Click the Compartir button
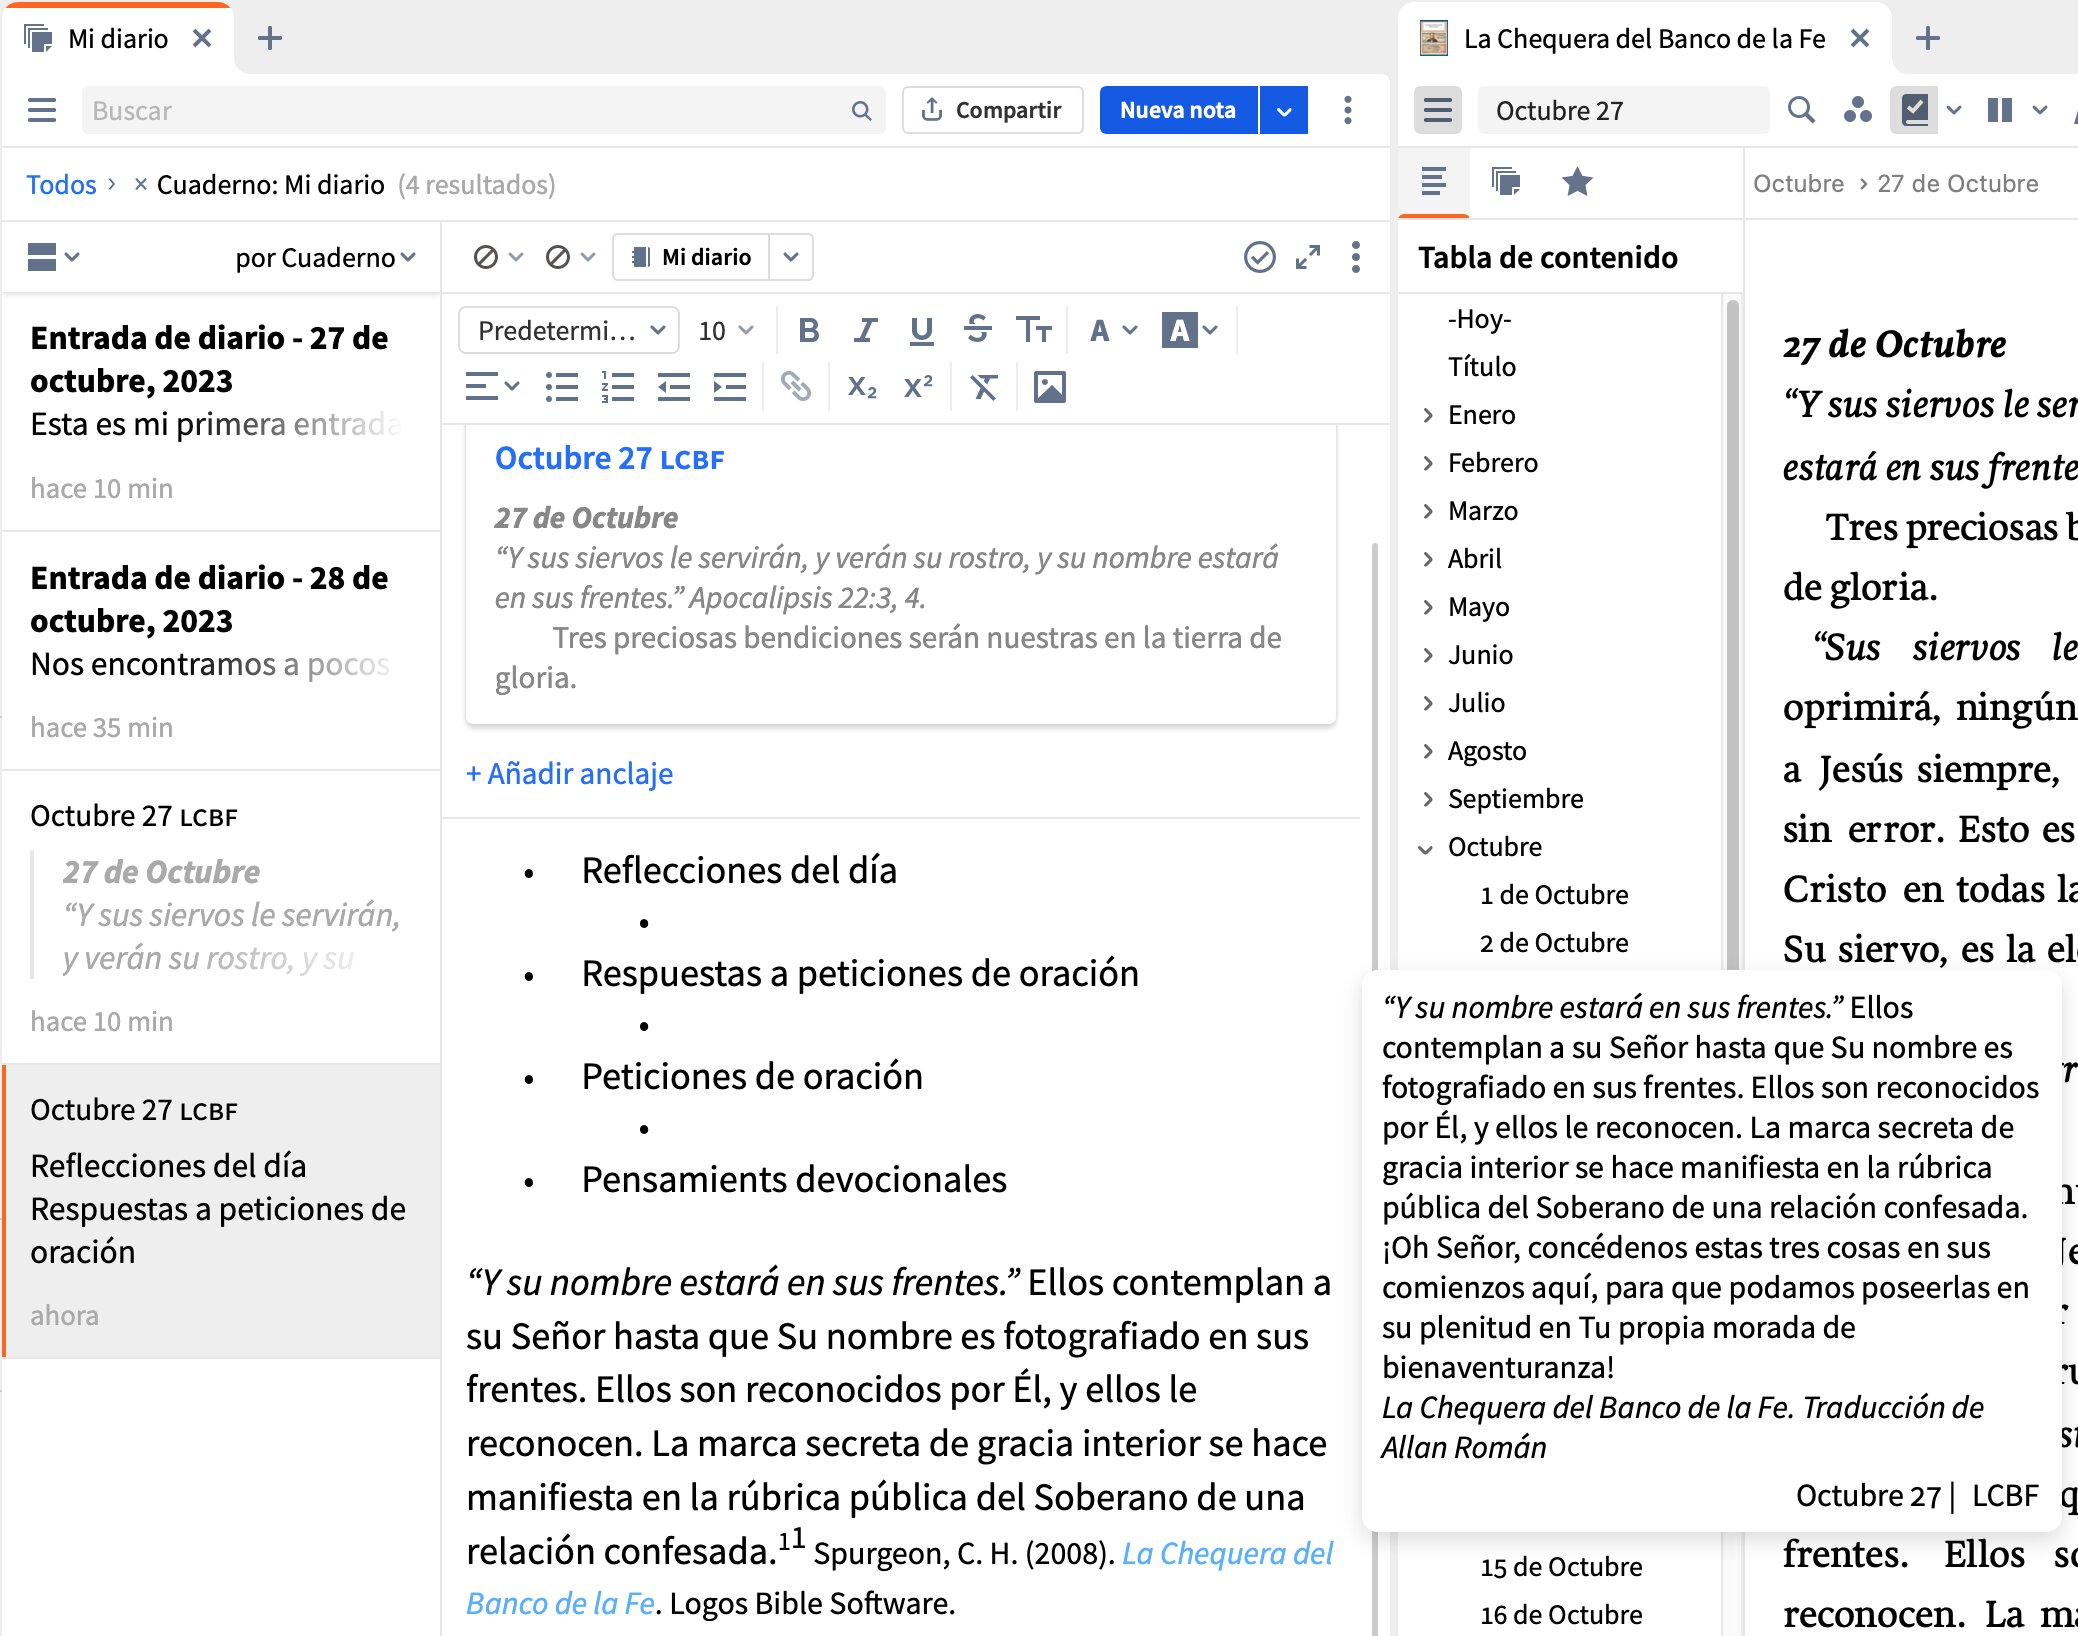This screenshot has height=1636, width=2078. [993, 110]
